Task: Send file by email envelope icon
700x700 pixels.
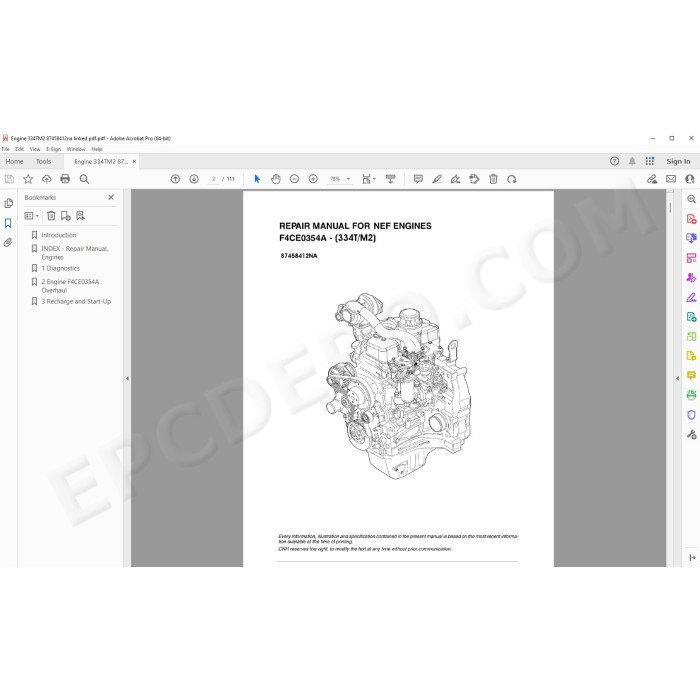Action: (671, 179)
